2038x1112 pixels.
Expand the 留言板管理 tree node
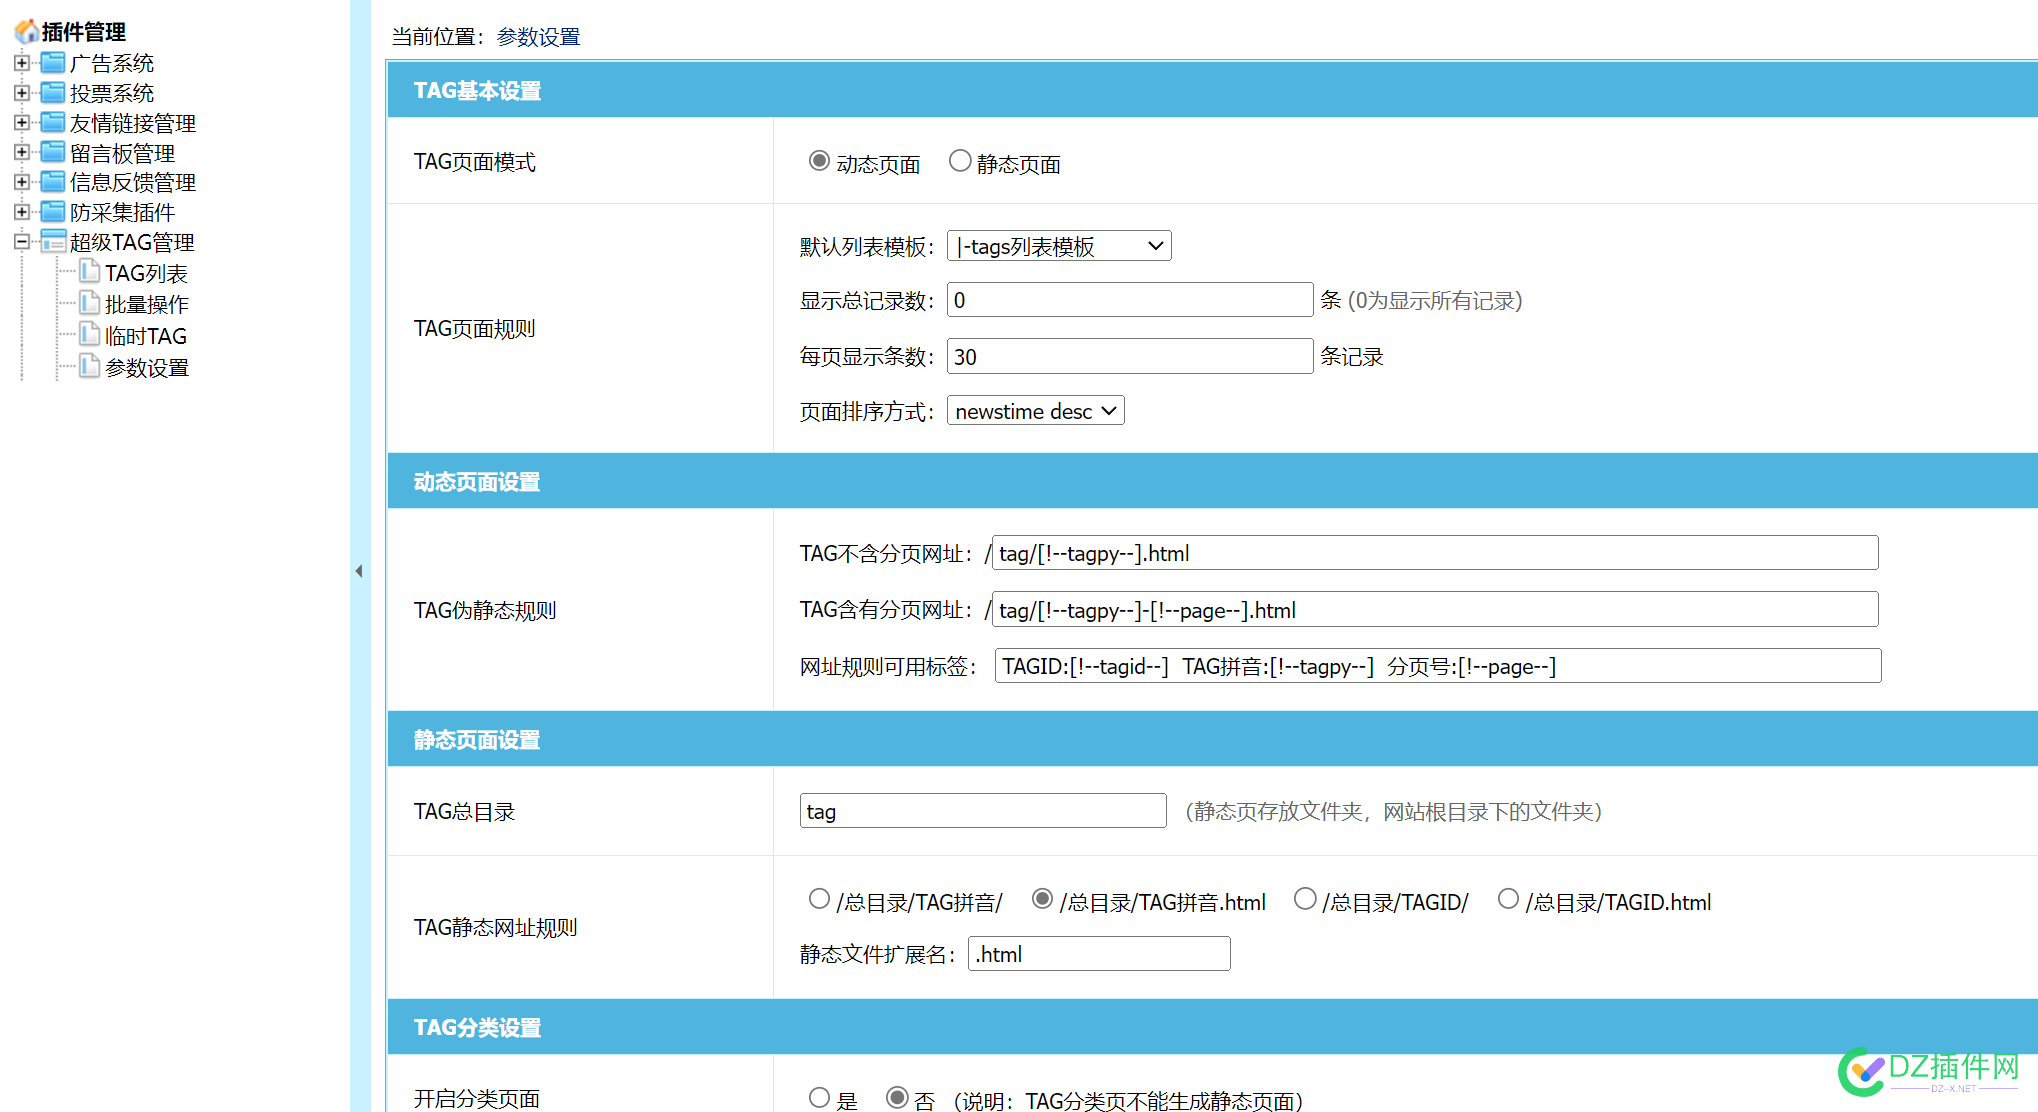click(x=22, y=153)
